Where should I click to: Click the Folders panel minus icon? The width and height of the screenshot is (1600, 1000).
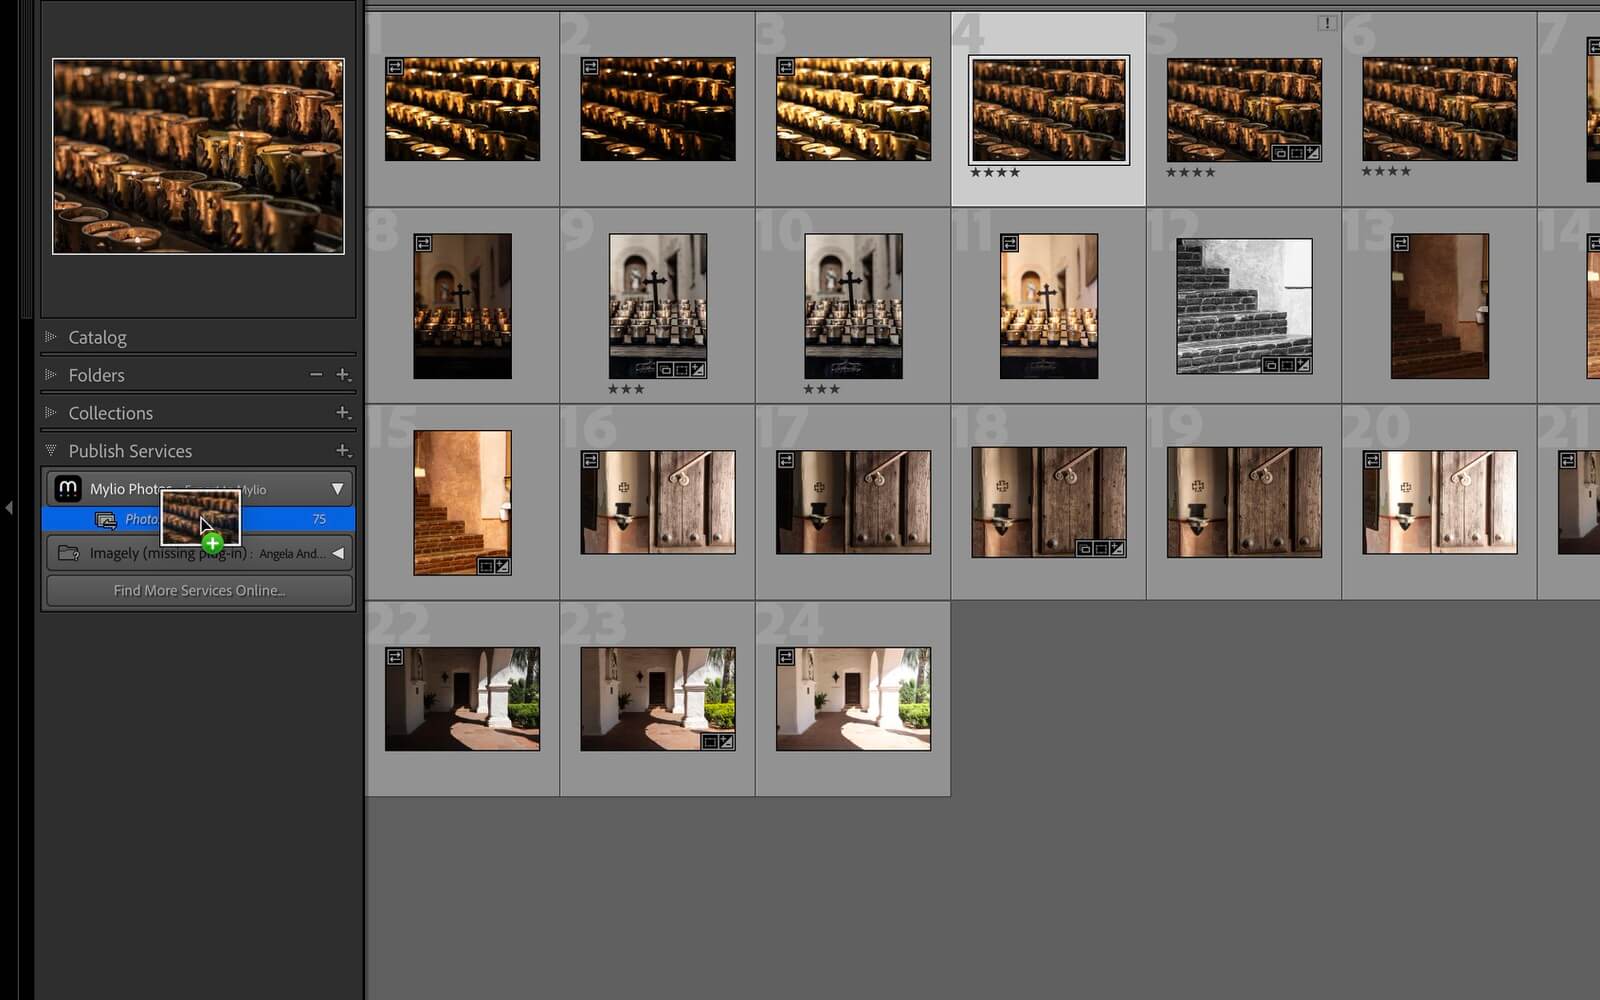click(x=316, y=374)
